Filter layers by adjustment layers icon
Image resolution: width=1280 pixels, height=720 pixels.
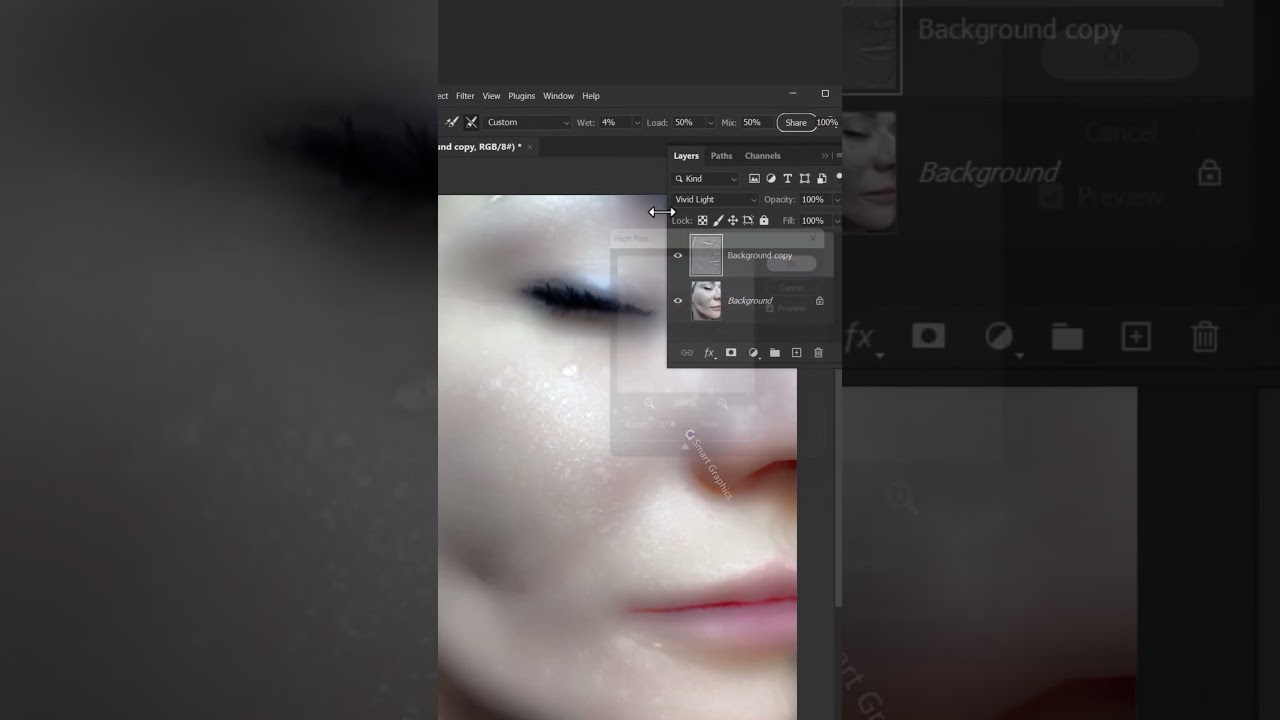pos(771,179)
